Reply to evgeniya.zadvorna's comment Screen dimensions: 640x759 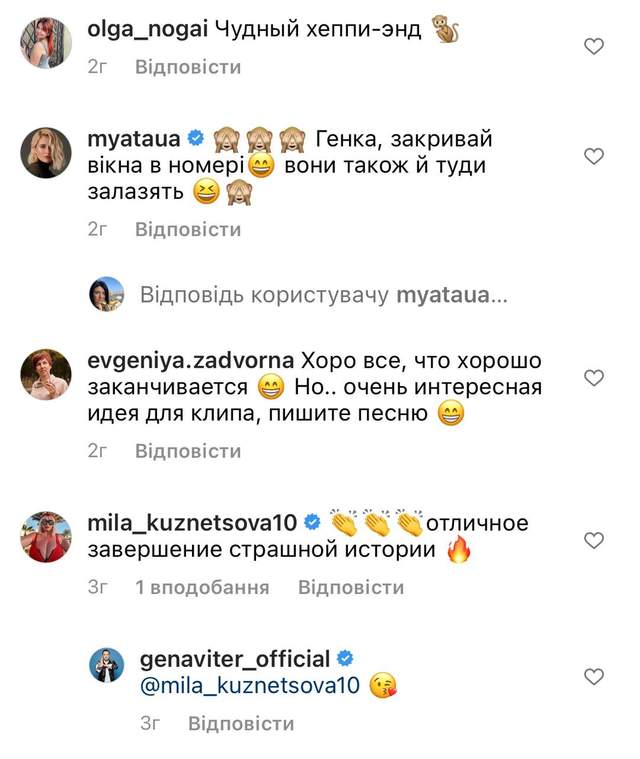pos(189,452)
